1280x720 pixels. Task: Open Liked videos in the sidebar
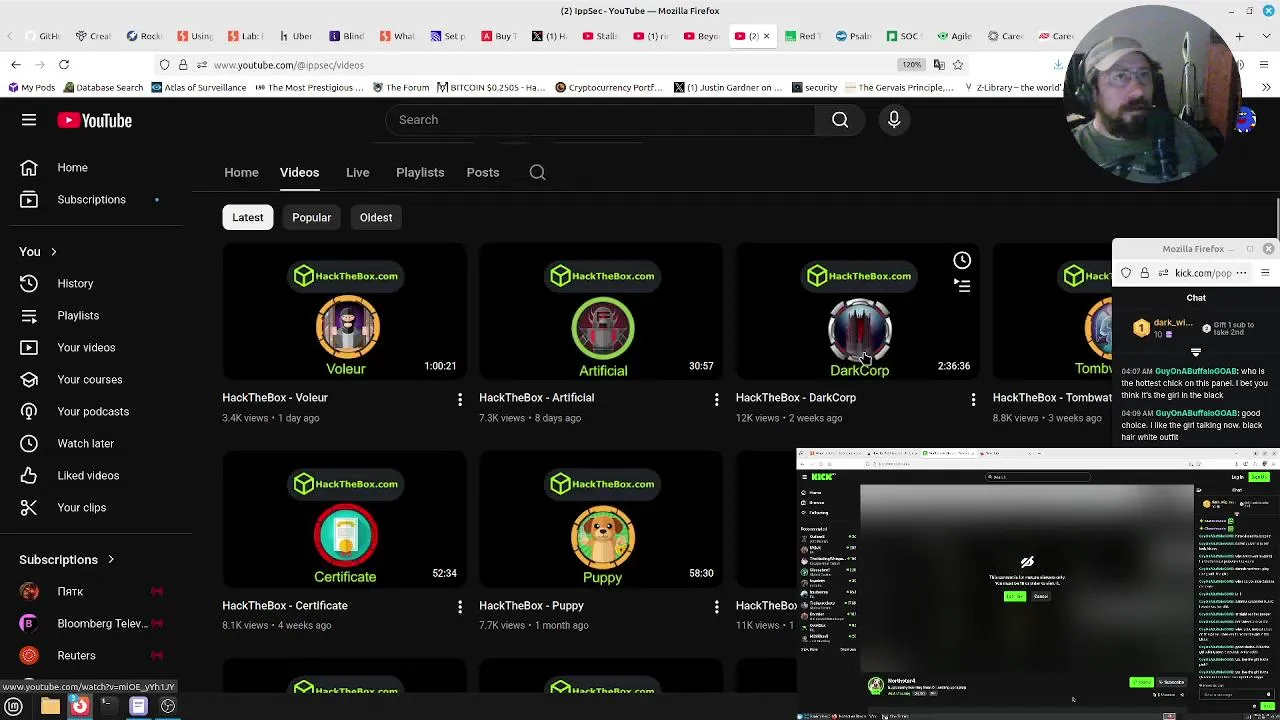pyautogui.click(x=88, y=476)
